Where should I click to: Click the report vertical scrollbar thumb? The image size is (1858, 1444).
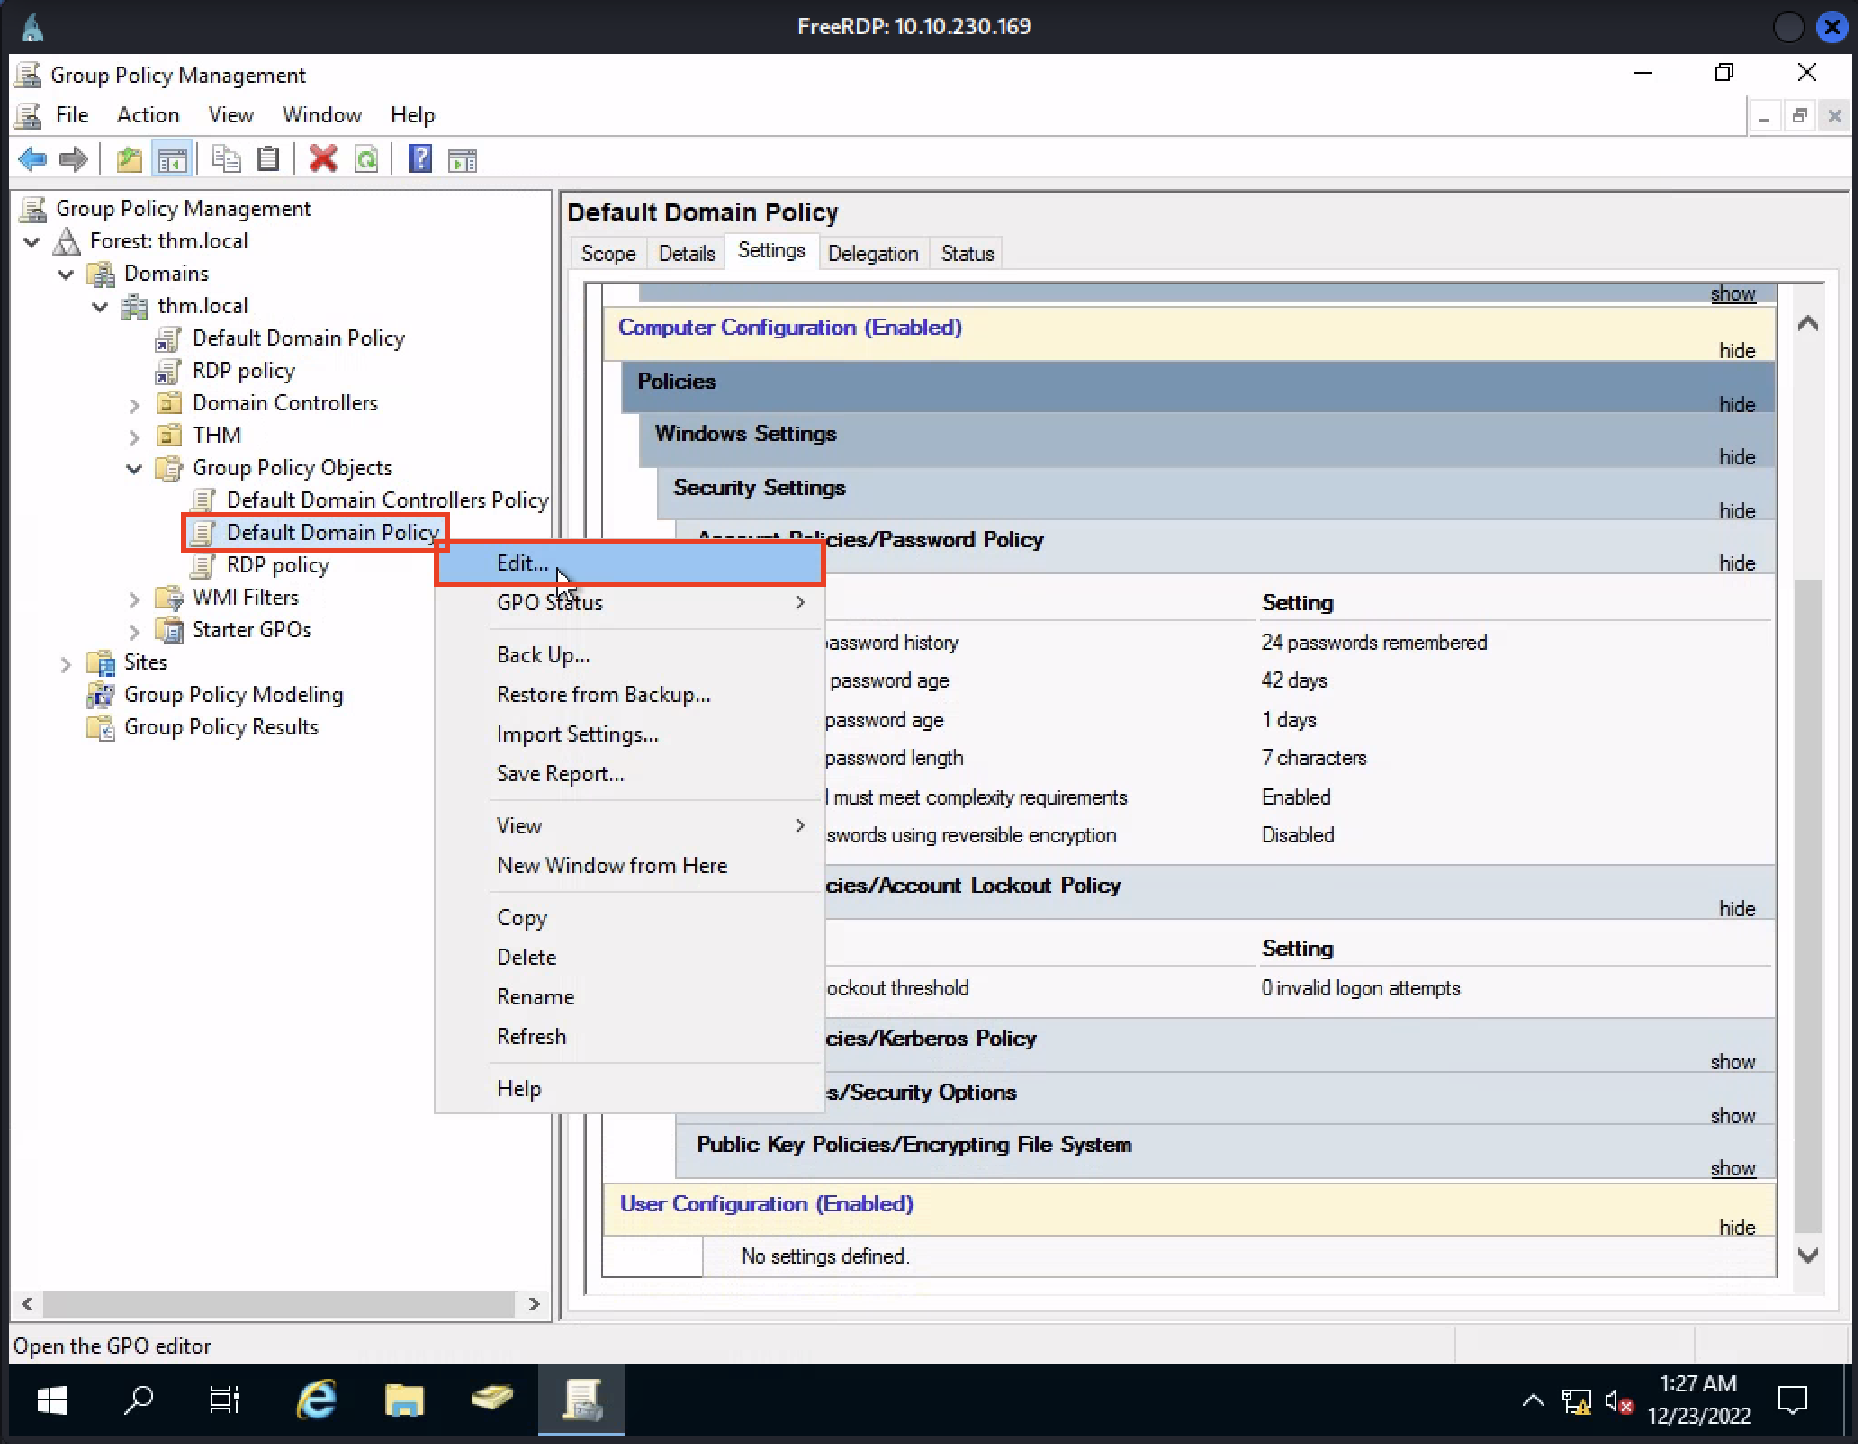(1808, 906)
